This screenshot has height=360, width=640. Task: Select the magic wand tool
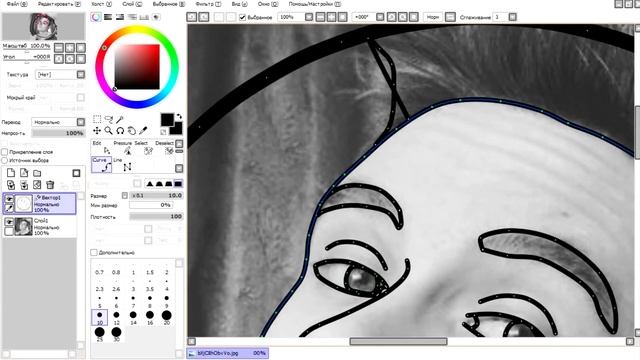(120, 119)
